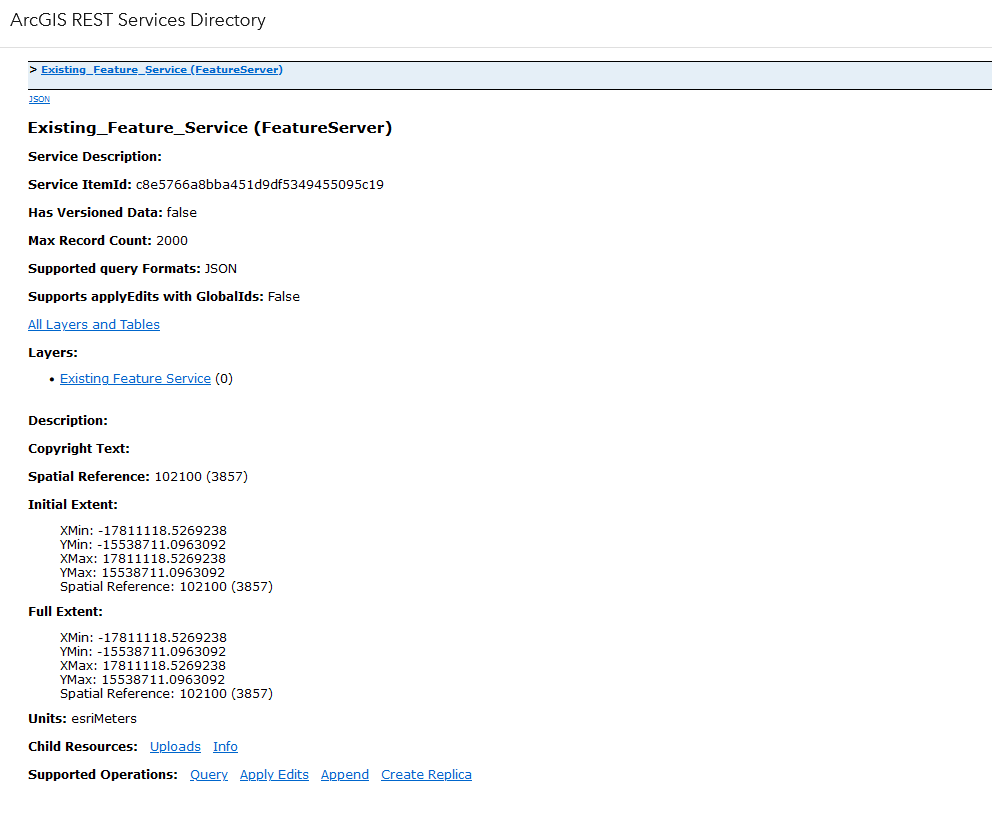Begin editing with Apply Edits
992x827 pixels.
tap(273, 774)
